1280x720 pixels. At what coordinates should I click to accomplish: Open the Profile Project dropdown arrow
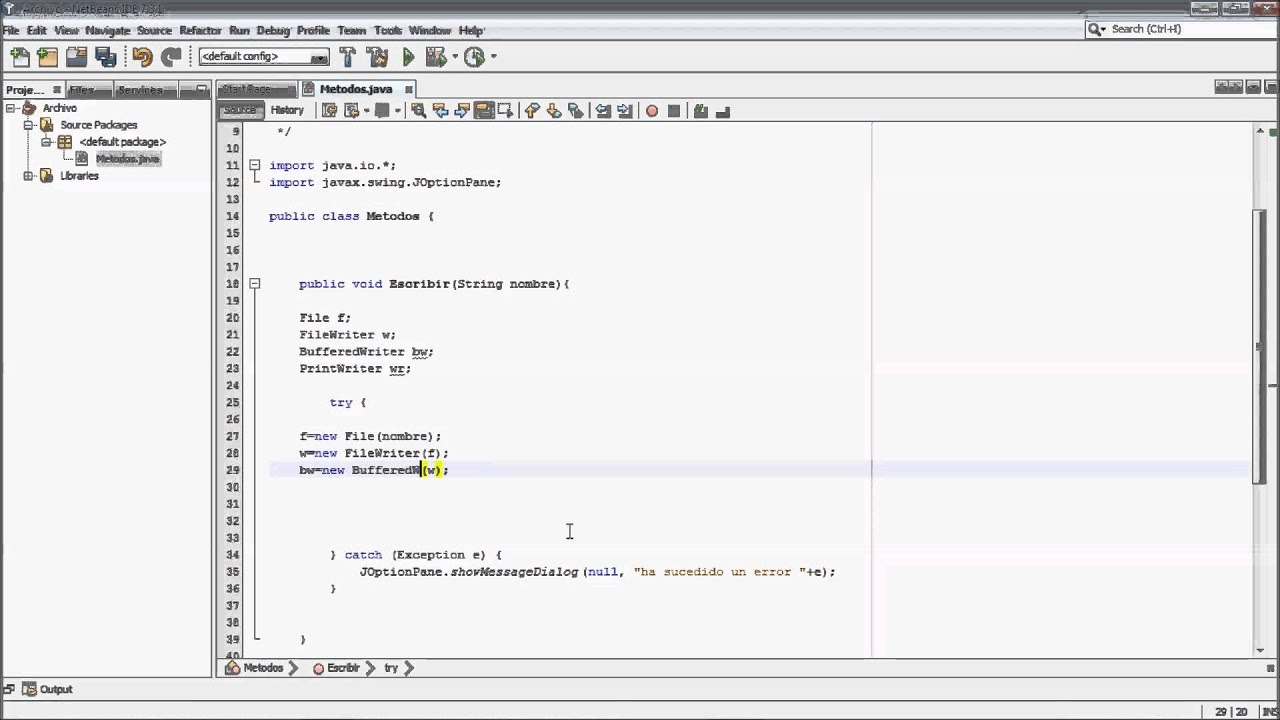pos(493,58)
